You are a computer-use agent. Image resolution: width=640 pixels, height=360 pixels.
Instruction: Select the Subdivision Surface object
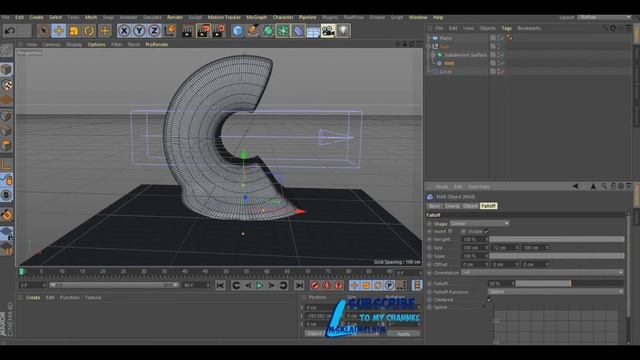(465, 55)
